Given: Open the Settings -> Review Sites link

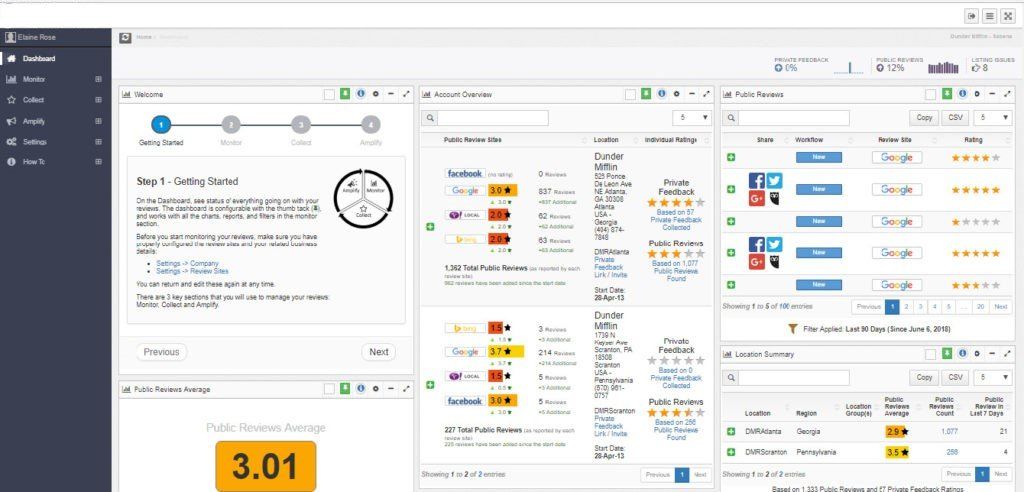Looking at the screenshot, I should click(x=192, y=271).
